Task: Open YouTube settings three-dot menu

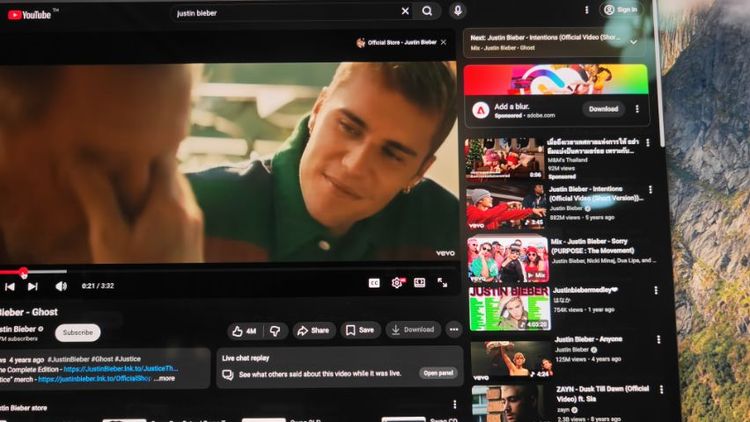Action: (x=586, y=10)
